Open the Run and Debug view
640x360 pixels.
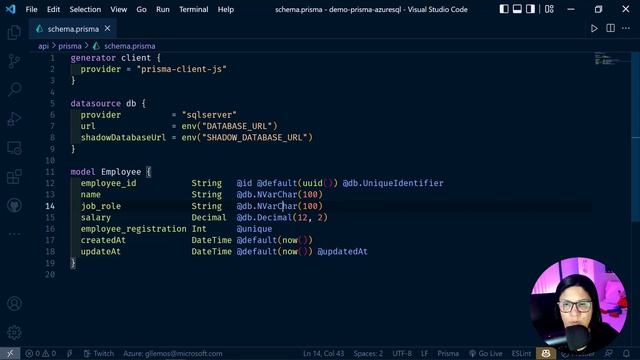pyautogui.click(x=14, y=119)
